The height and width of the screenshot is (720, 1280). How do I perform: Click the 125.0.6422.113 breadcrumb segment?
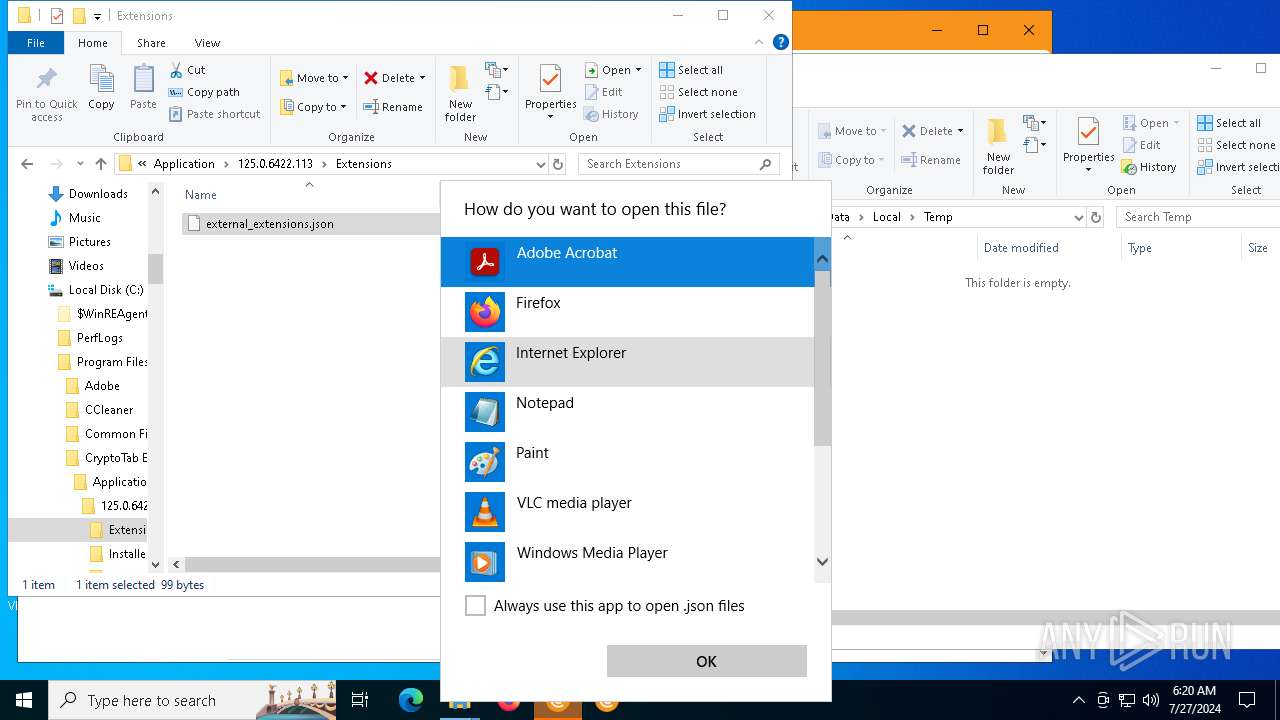coord(275,164)
